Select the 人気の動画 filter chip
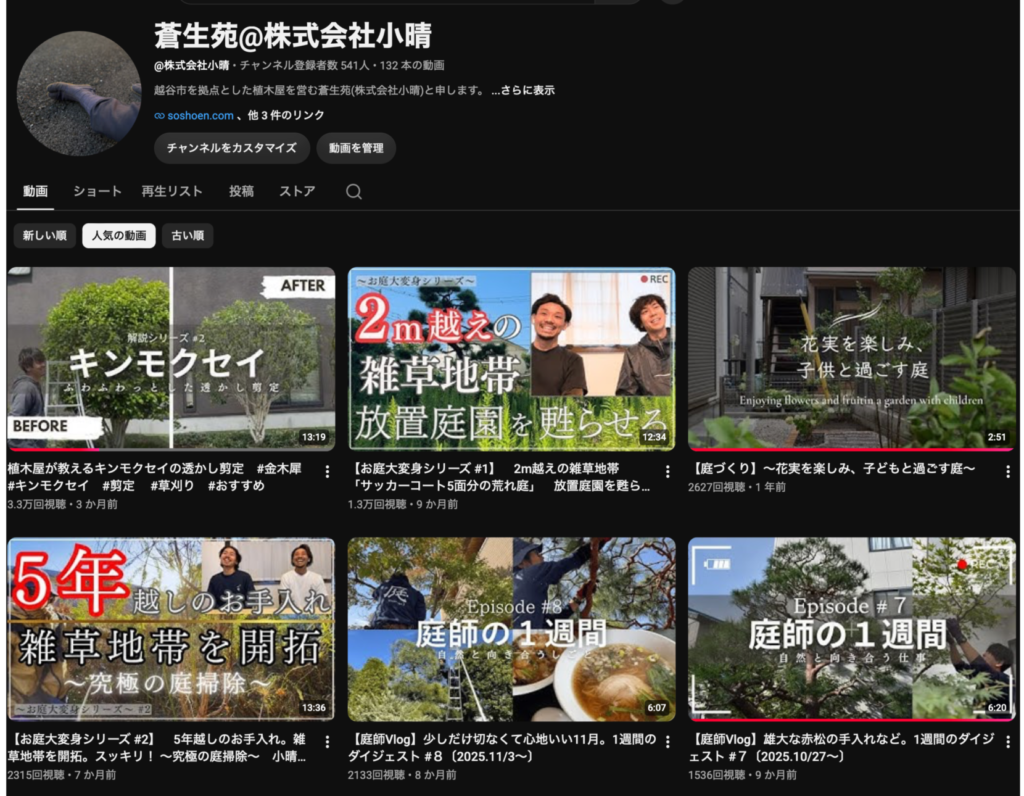Viewport: 1024px width, 796px height. click(x=119, y=236)
